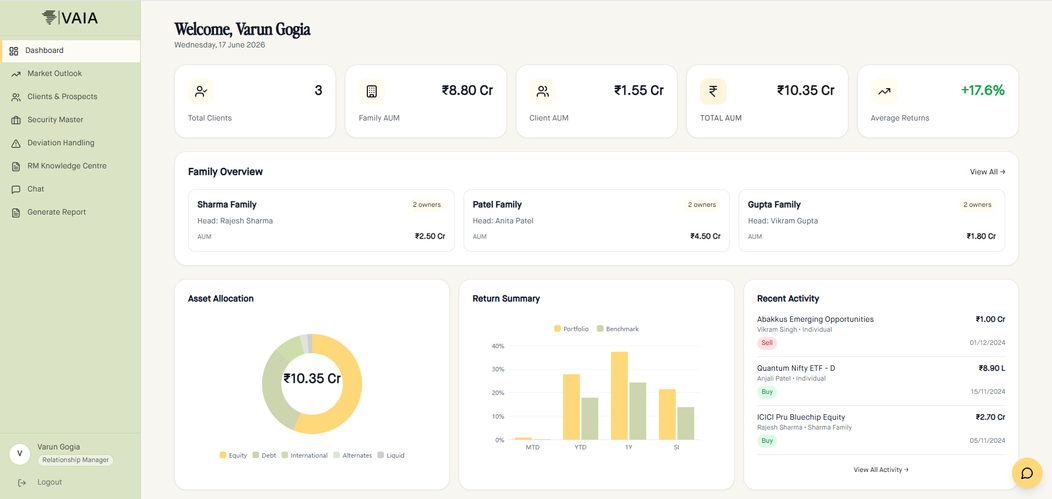Go to Market Outlook

point(70,74)
